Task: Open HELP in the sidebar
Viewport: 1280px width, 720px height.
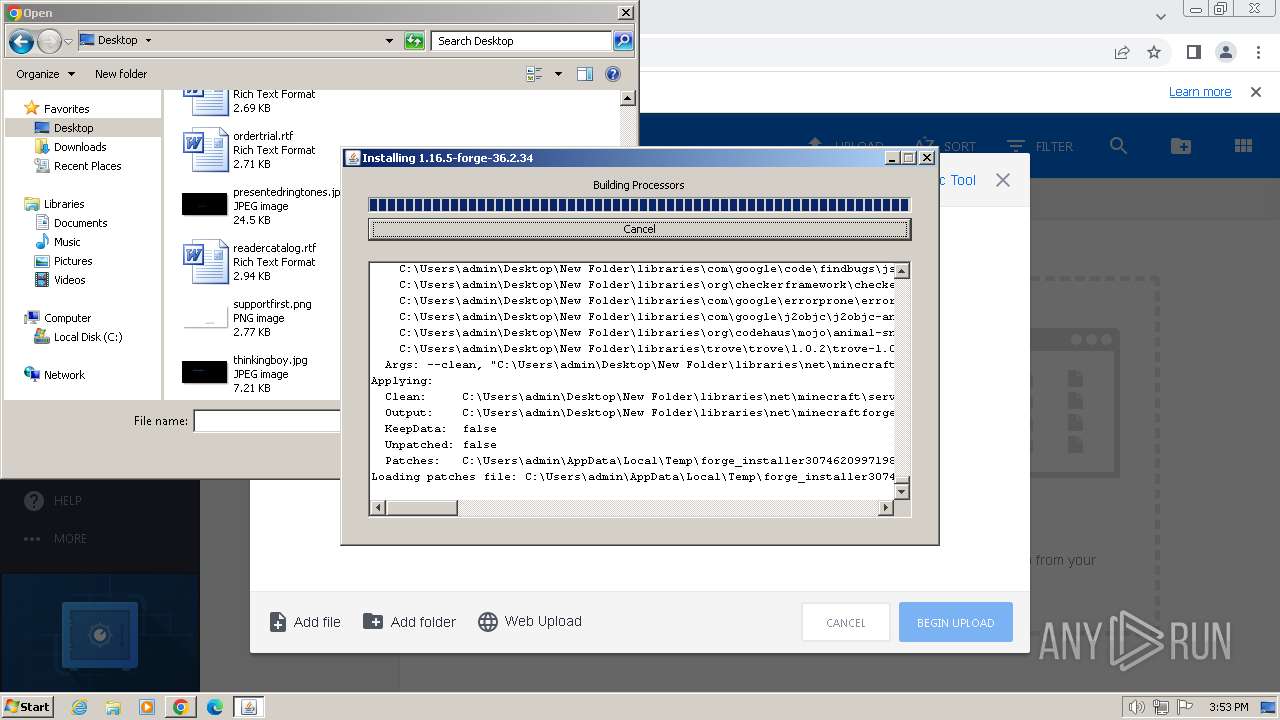Action: click(52, 501)
